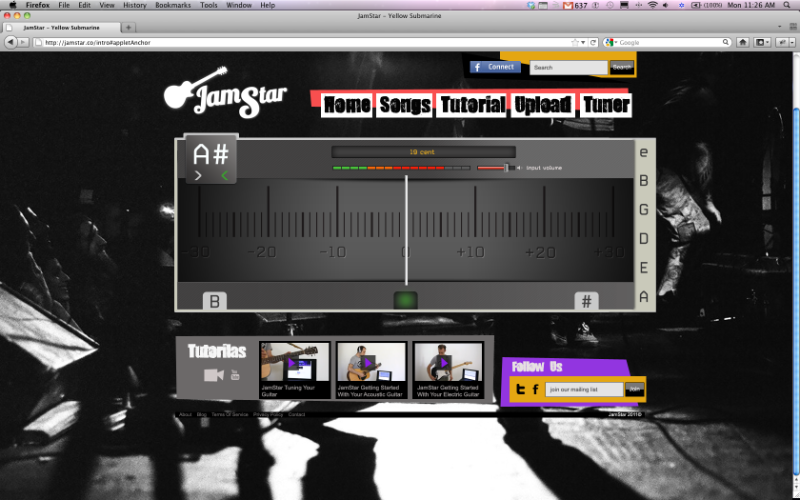Click the JamStar site search field

(568, 67)
